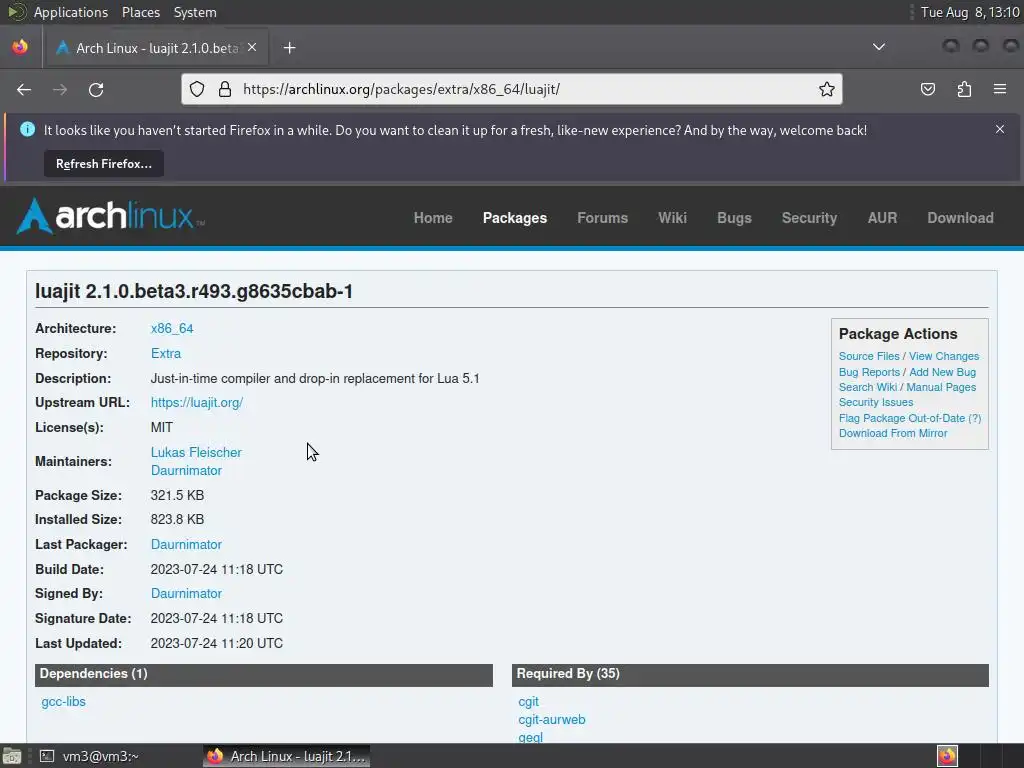The image size is (1024, 768).
Task: Open the Download nav item
Action: coord(960,218)
